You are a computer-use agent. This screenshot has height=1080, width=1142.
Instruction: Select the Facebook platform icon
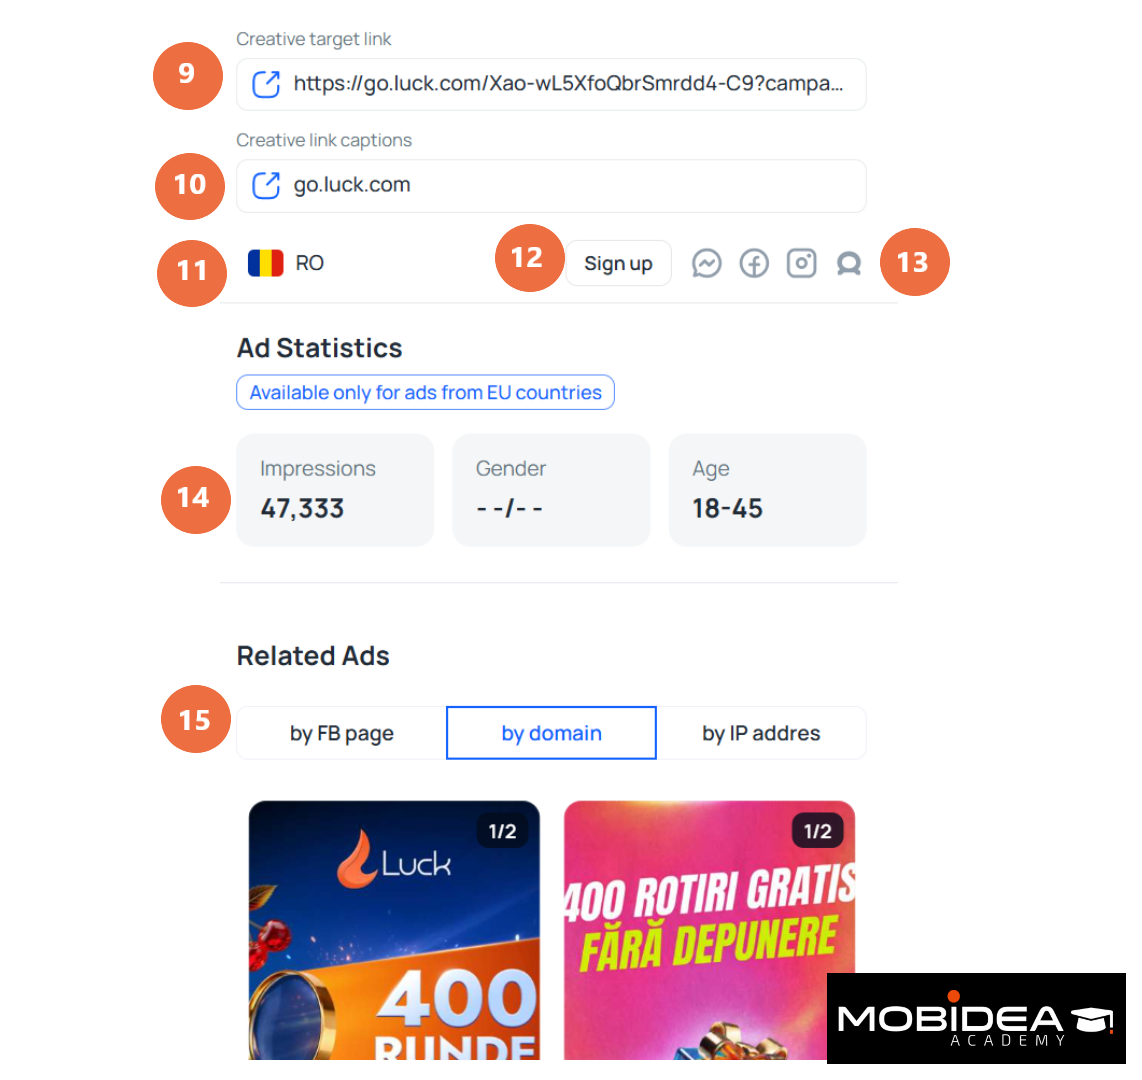point(754,263)
